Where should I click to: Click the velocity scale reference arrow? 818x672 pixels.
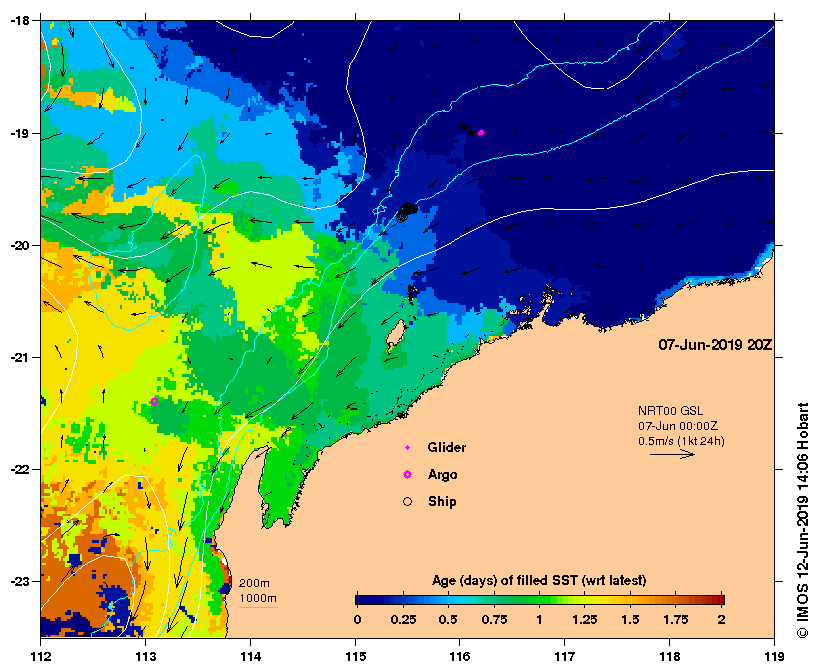672,454
